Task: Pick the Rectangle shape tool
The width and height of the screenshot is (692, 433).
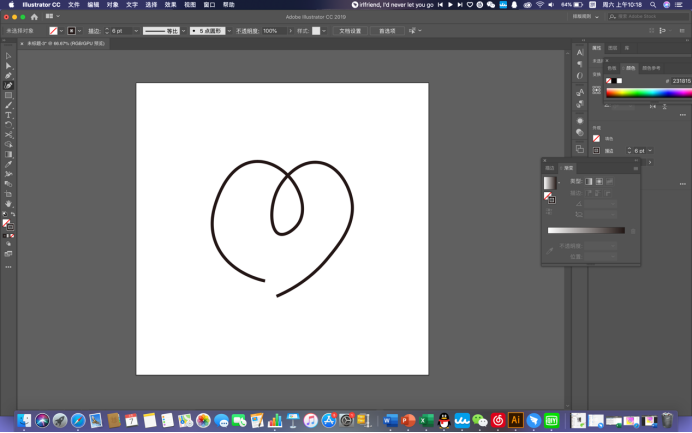Action: (x=8, y=95)
